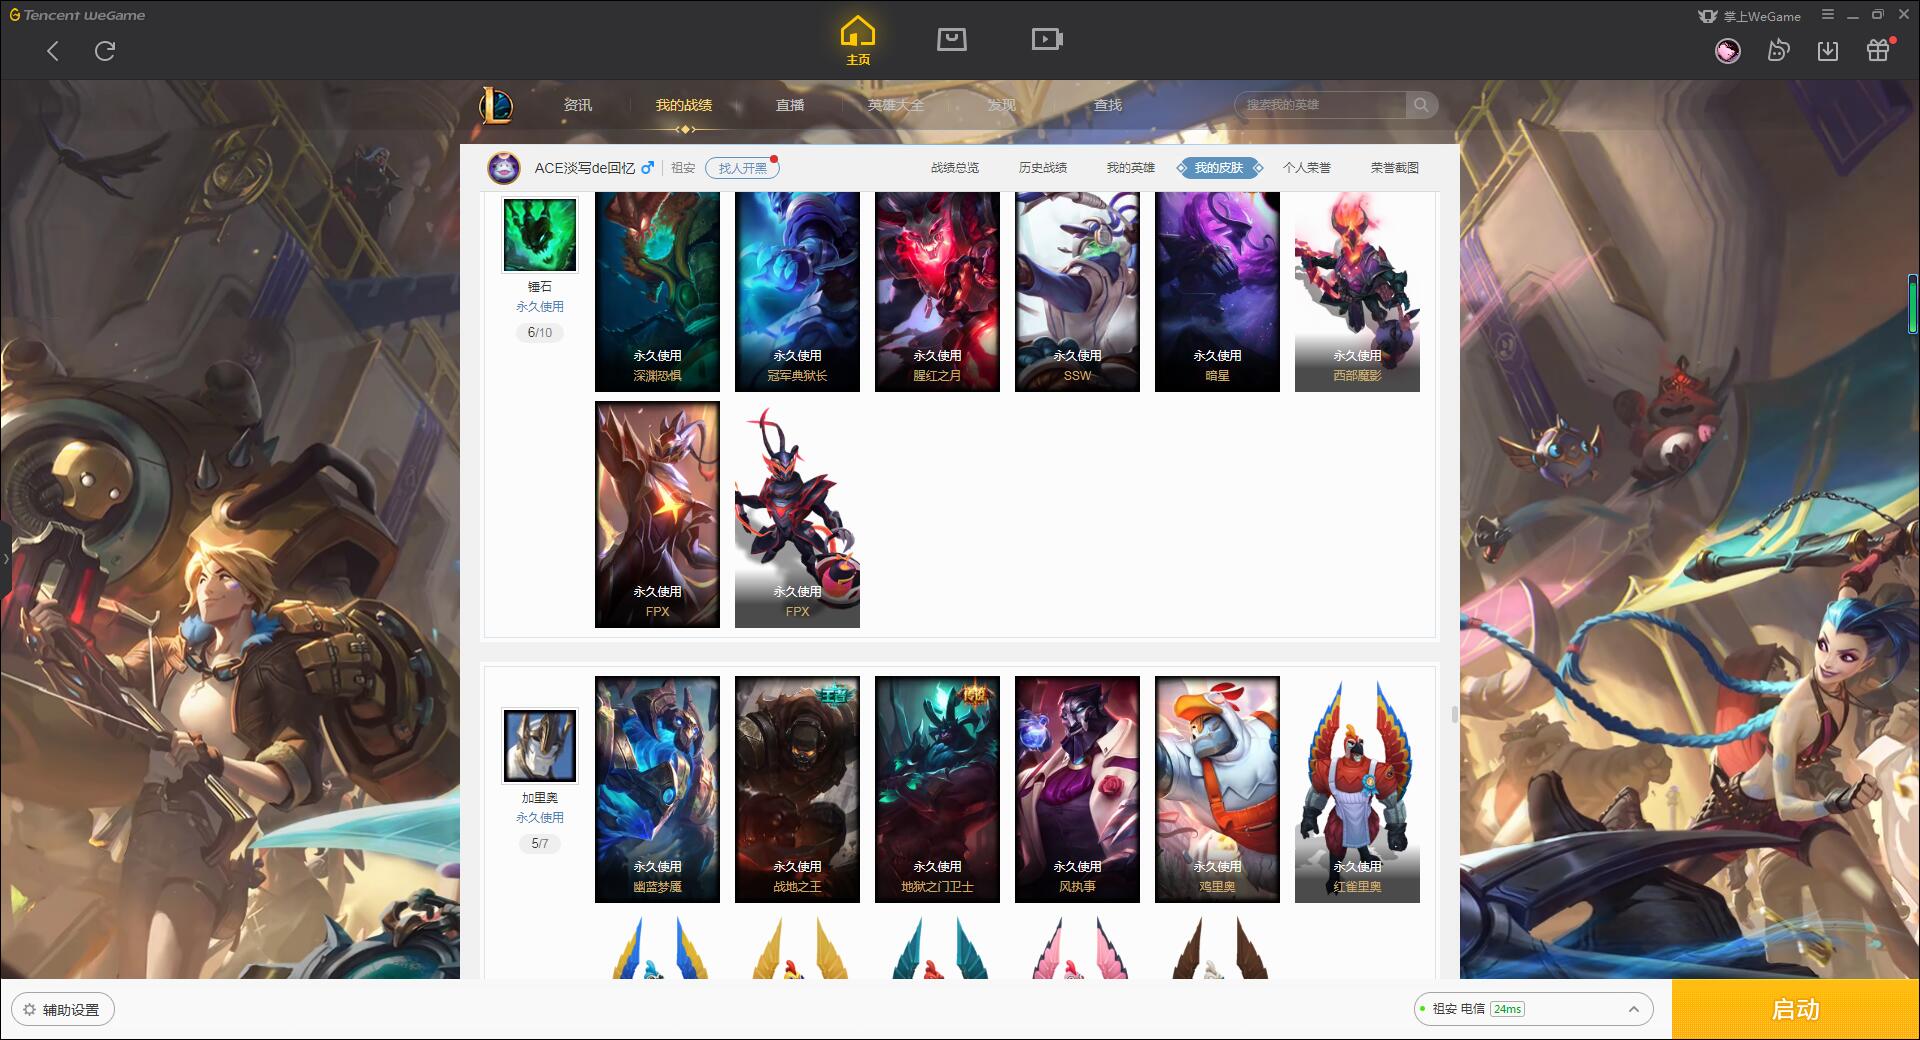Open the SSW skin card
The height and width of the screenshot is (1040, 1920).
point(1077,291)
